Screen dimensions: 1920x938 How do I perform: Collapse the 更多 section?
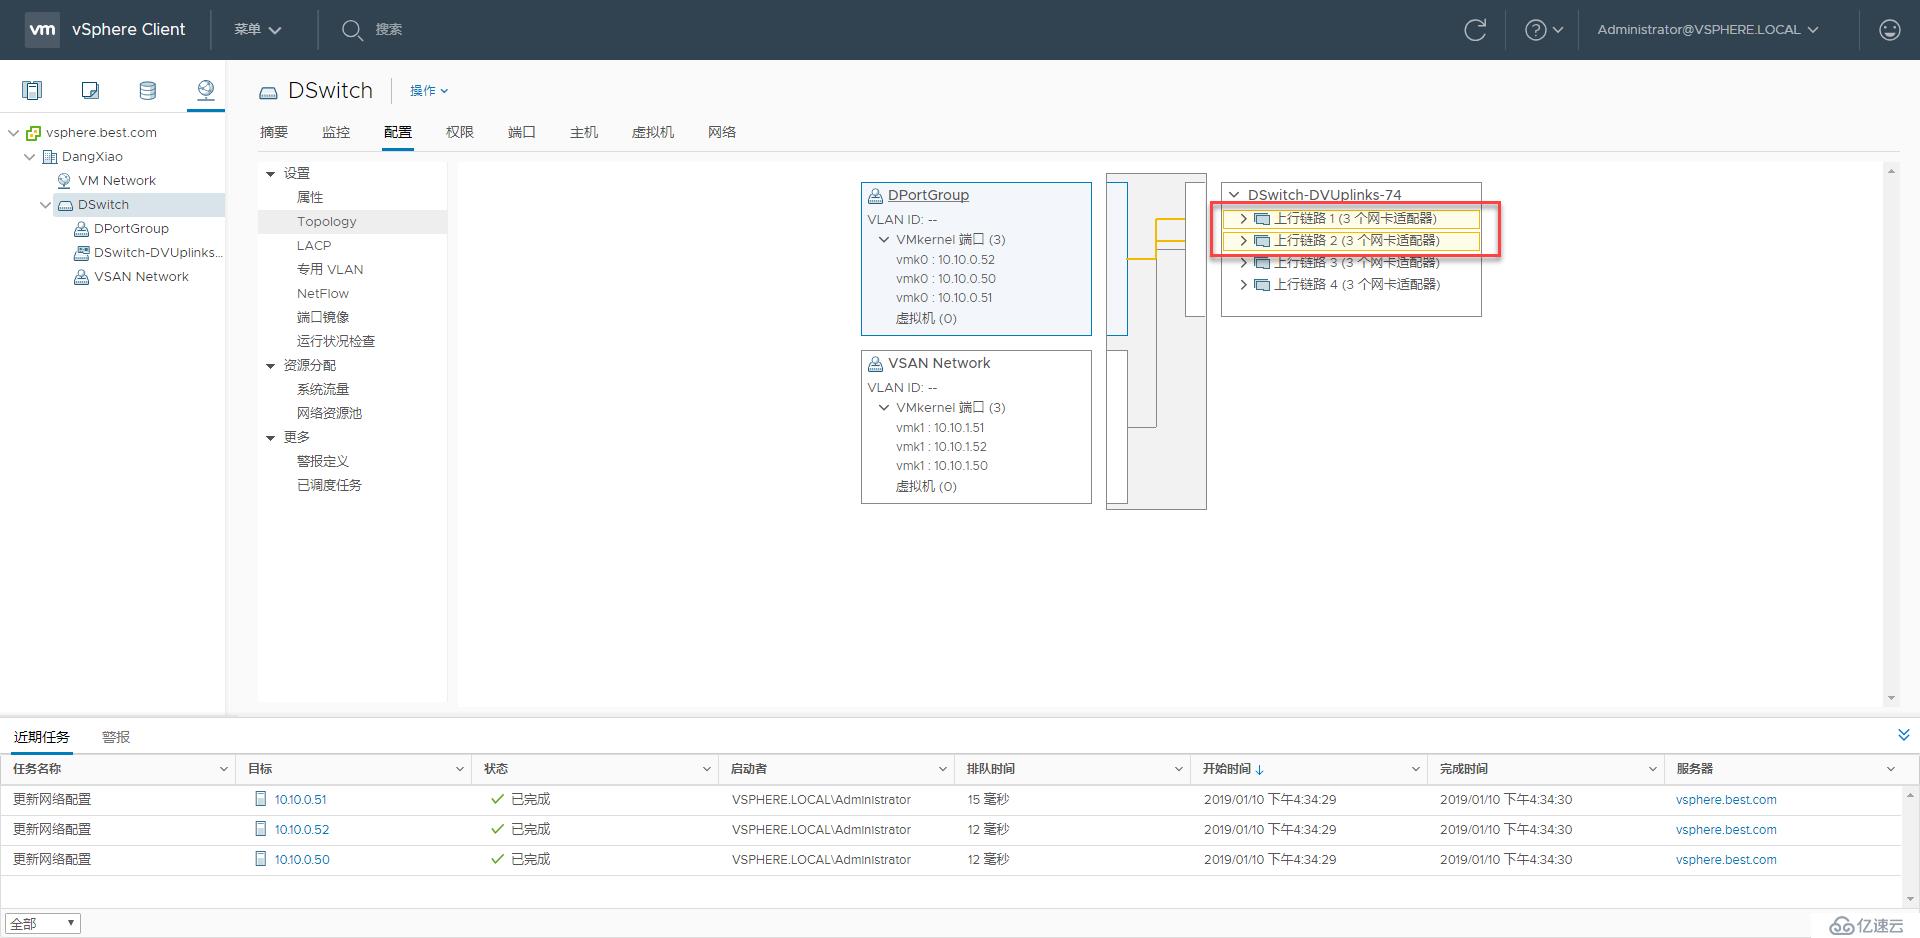click(270, 438)
